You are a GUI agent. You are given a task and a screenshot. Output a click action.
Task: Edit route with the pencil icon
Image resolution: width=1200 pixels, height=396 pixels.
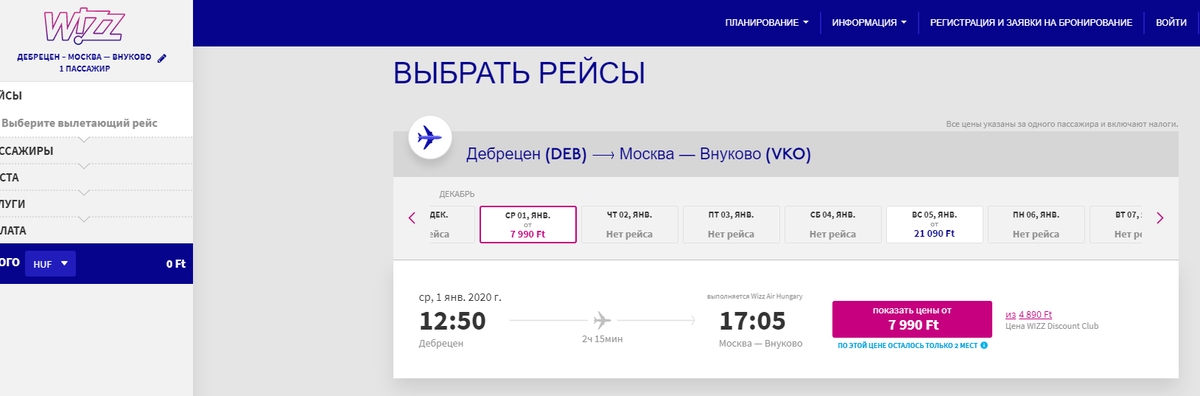point(162,57)
